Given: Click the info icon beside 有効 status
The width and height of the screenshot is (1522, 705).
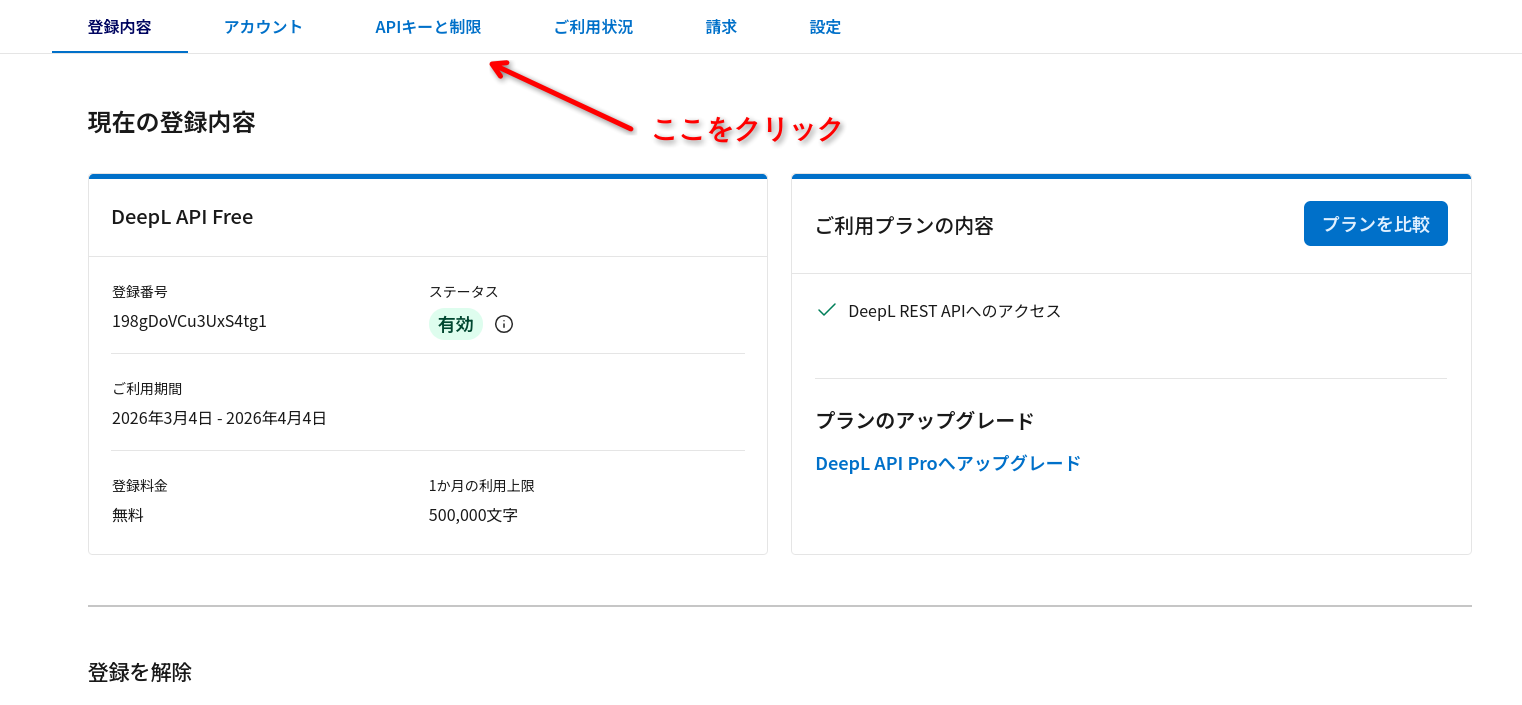Looking at the screenshot, I should (x=503, y=324).
